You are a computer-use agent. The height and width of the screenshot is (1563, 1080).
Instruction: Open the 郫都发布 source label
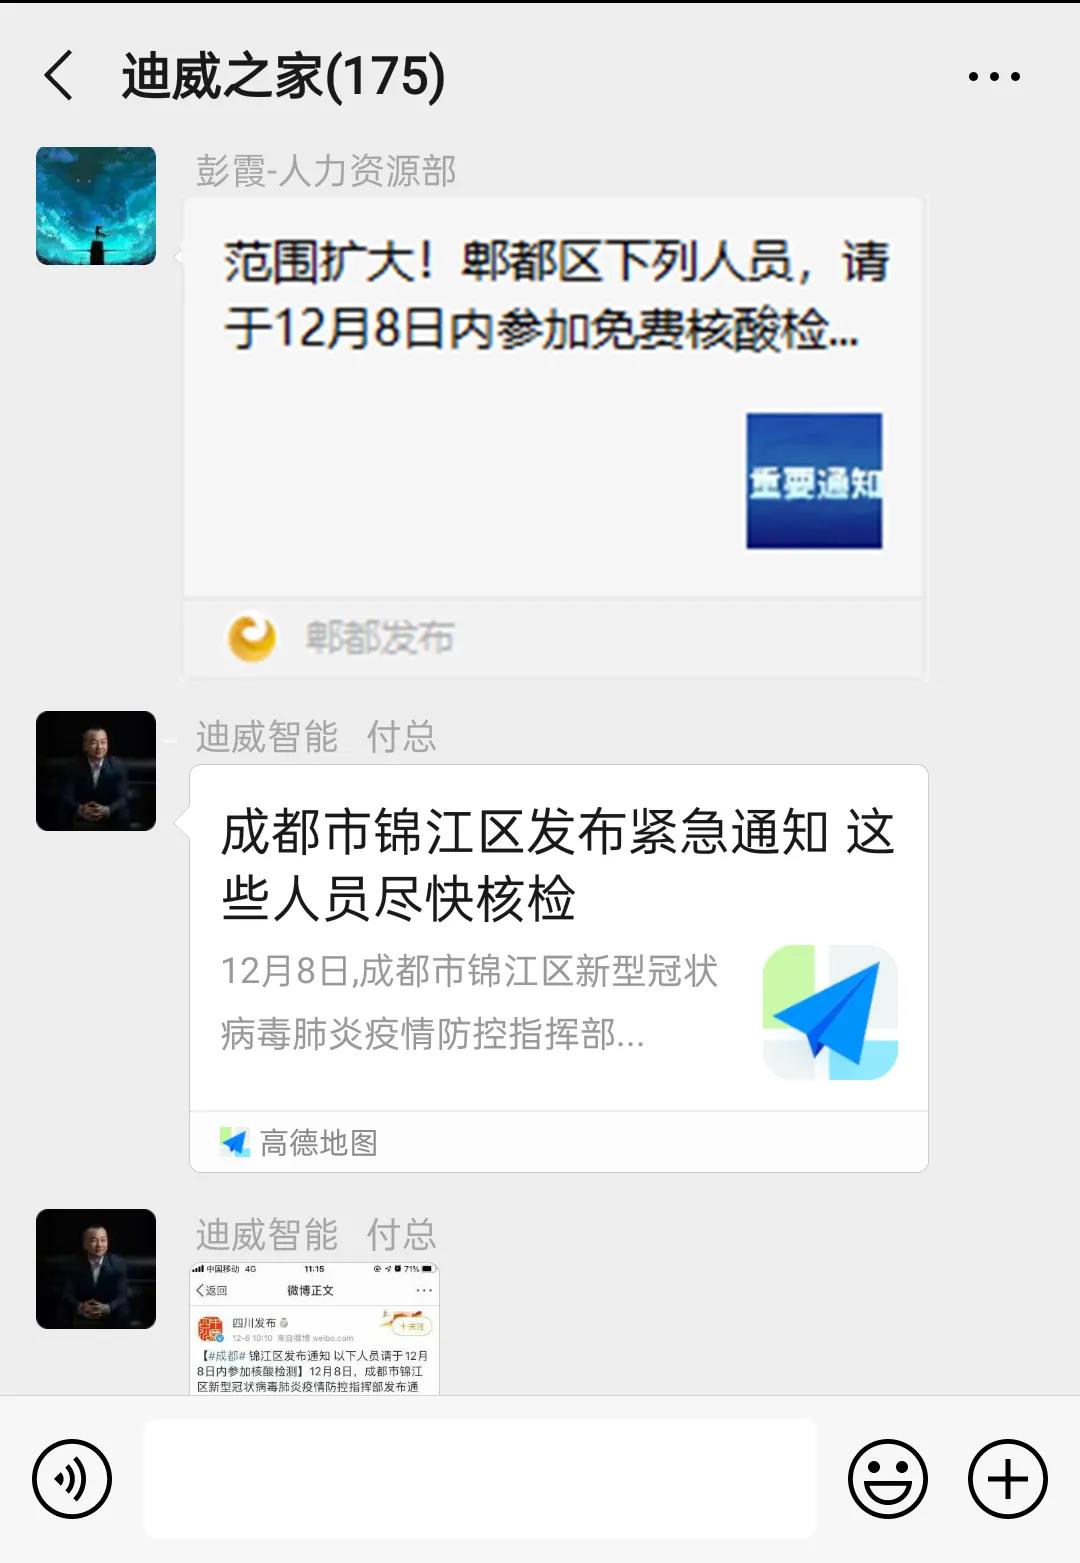tap(380, 637)
